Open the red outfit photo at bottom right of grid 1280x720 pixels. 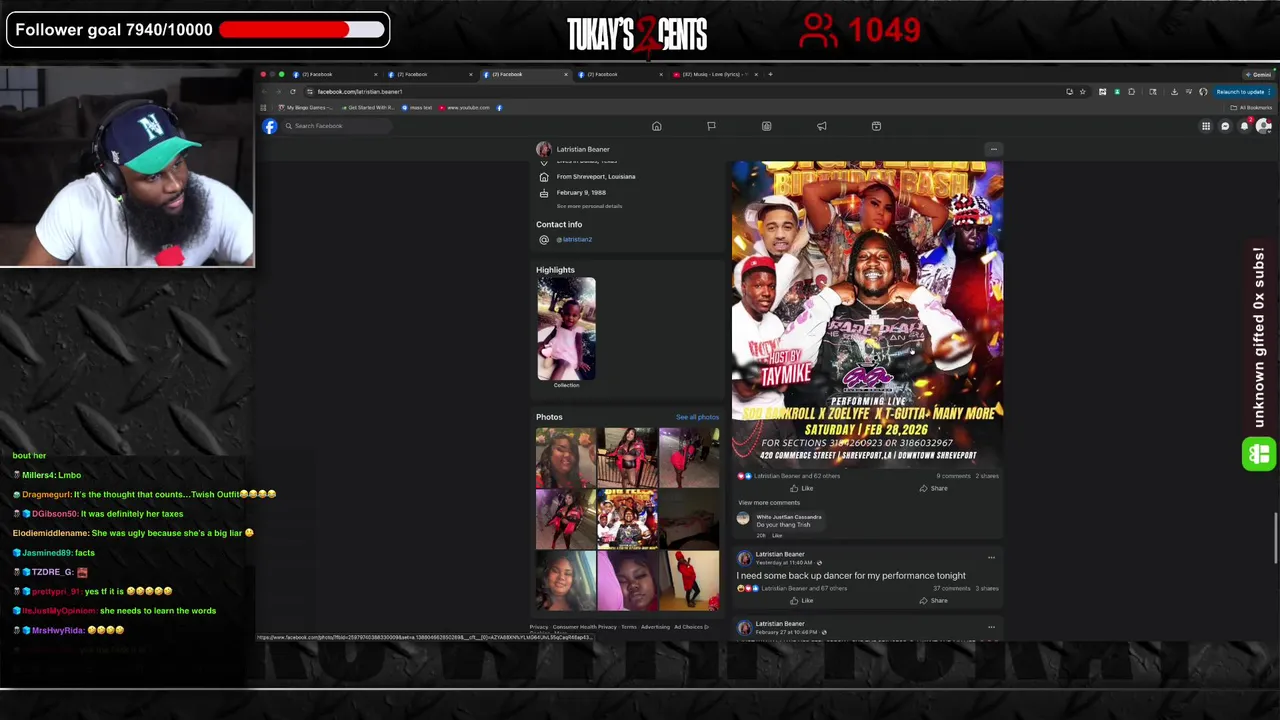click(689, 580)
